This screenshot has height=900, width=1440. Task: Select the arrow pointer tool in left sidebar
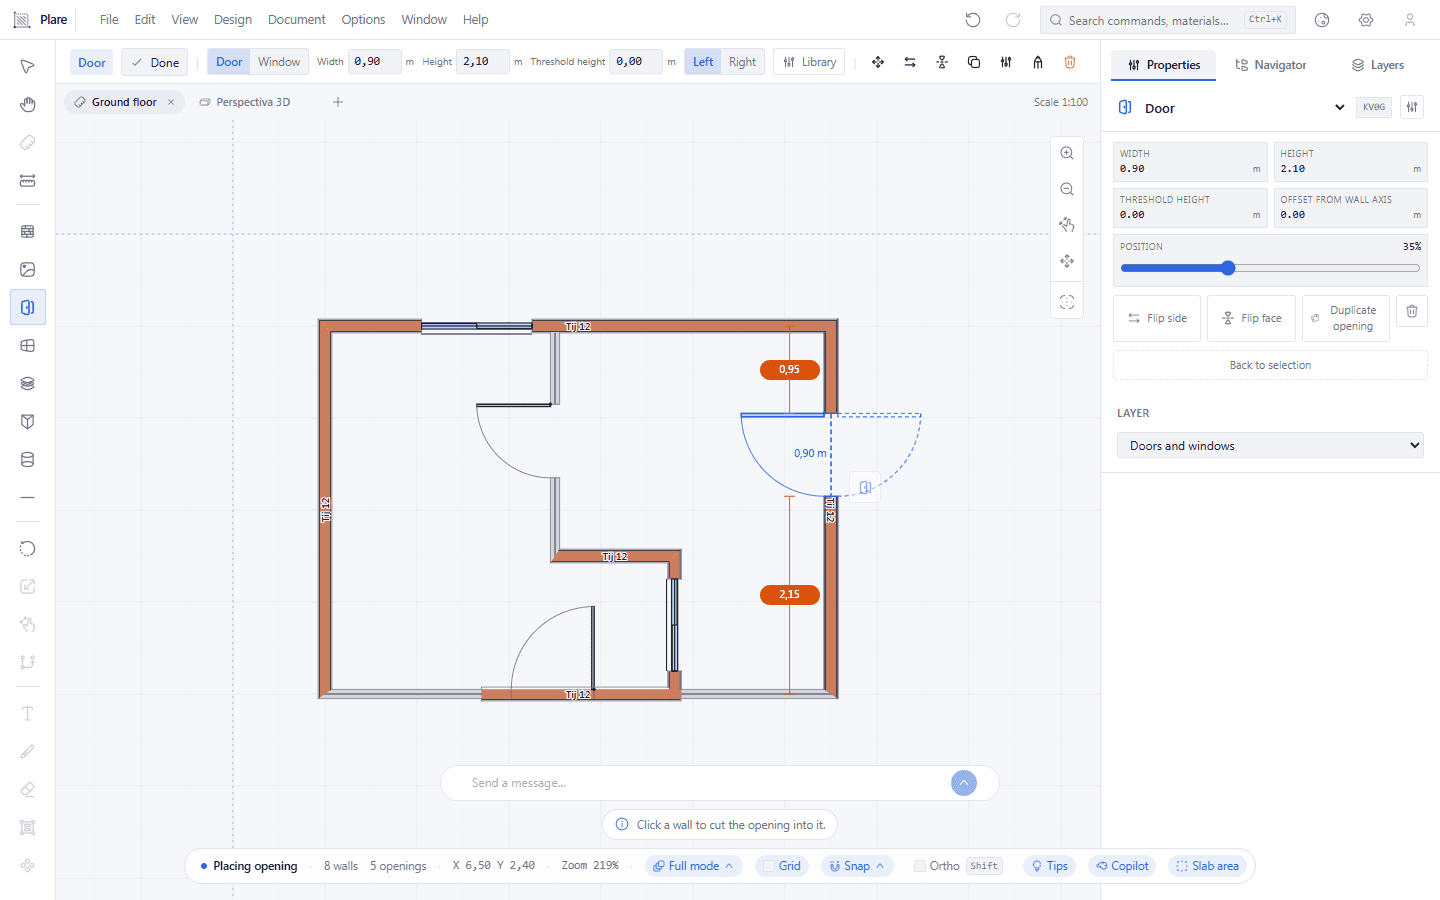pos(28,66)
